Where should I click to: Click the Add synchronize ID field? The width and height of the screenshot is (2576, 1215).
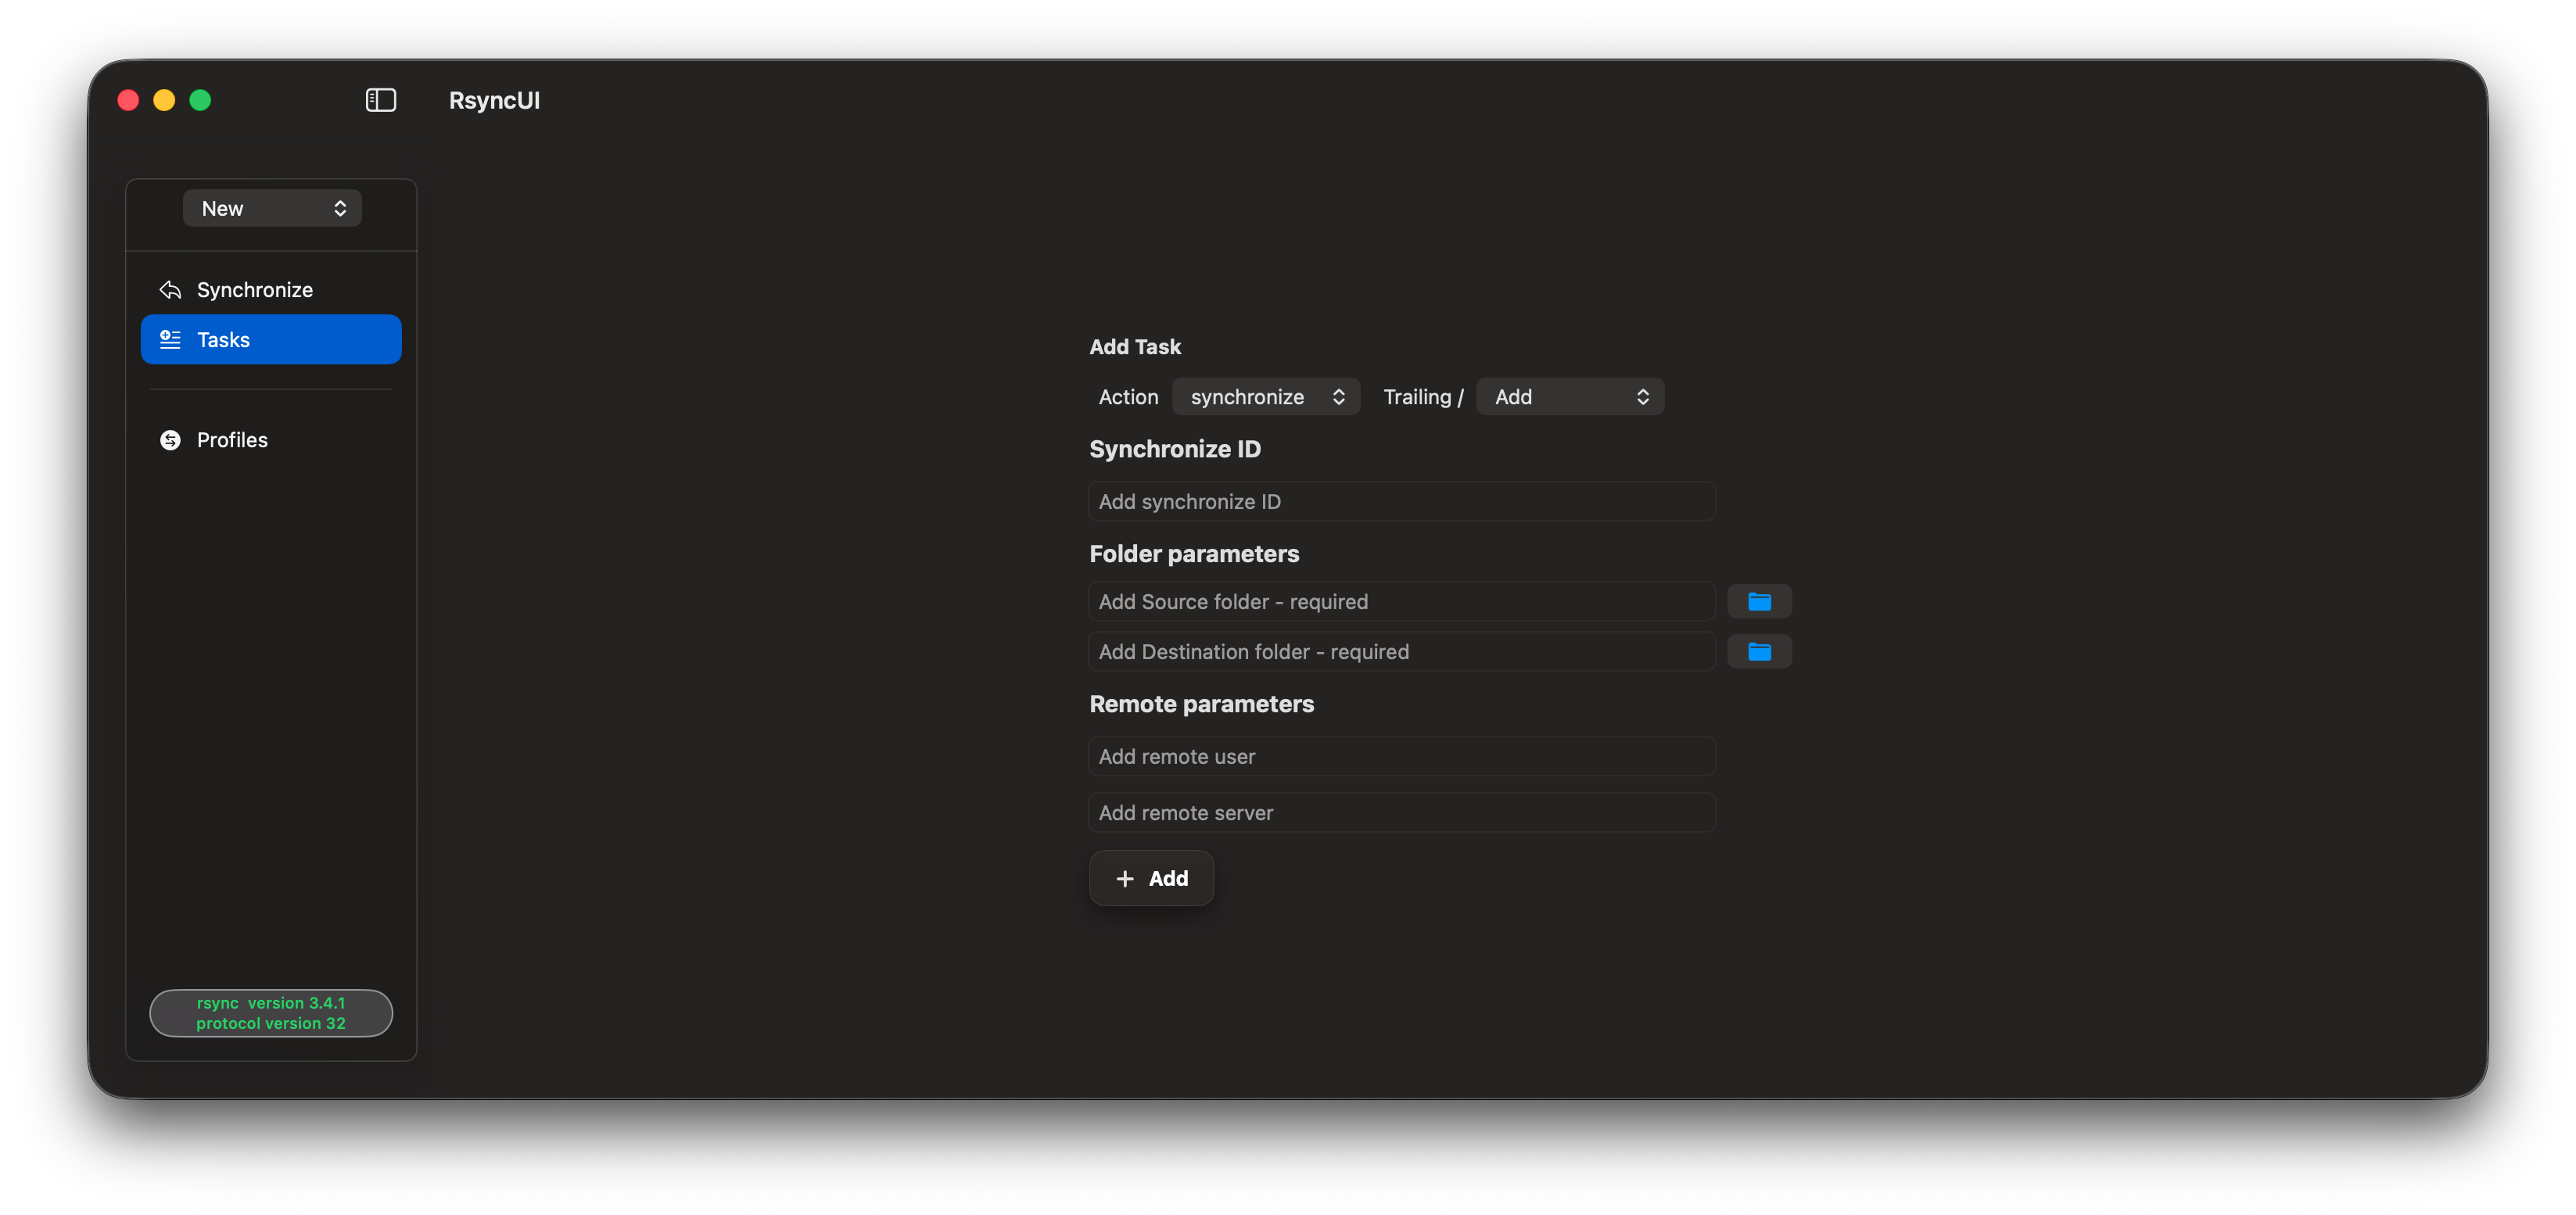(x=1401, y=502)
